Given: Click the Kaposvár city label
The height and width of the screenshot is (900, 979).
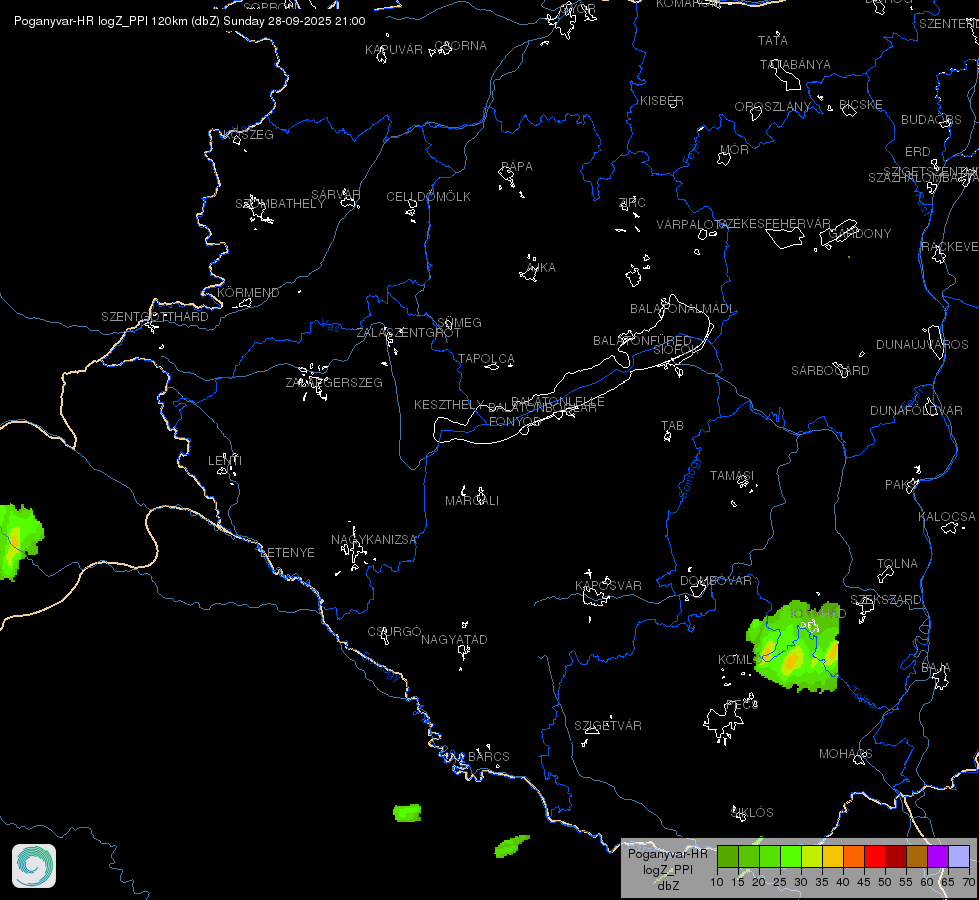Looking at the screenshot, I should point(608,585).
